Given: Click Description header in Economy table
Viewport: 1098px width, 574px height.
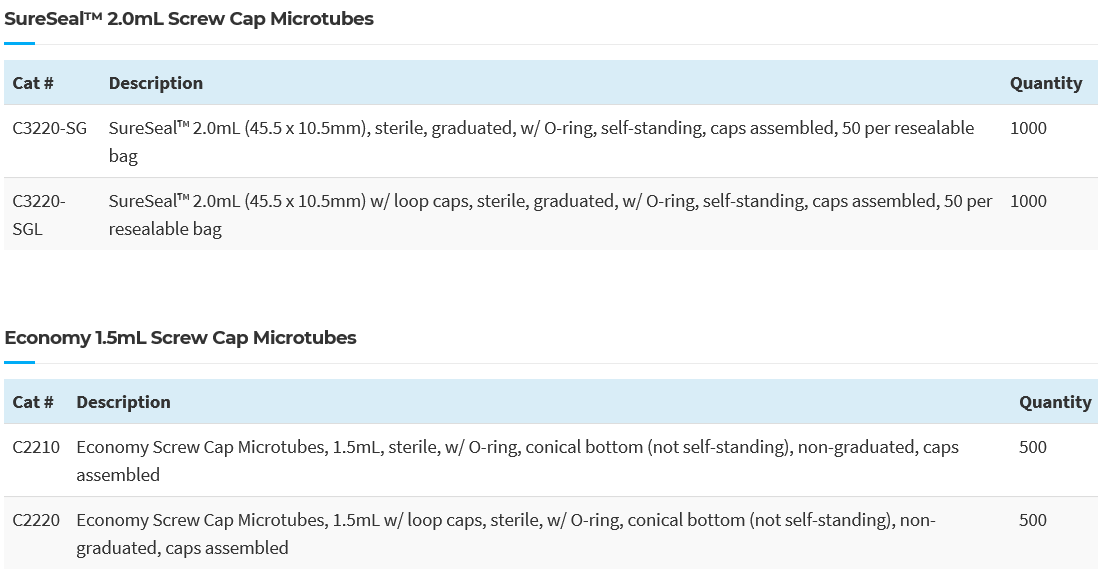Looking at the screenshot, I should (x=123, y=402).
